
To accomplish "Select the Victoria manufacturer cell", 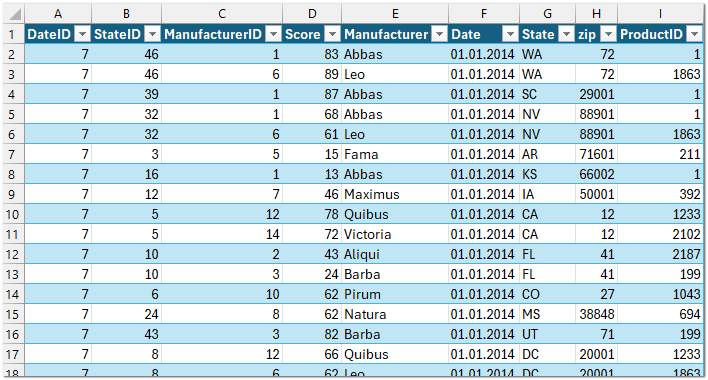I will 395,234.
